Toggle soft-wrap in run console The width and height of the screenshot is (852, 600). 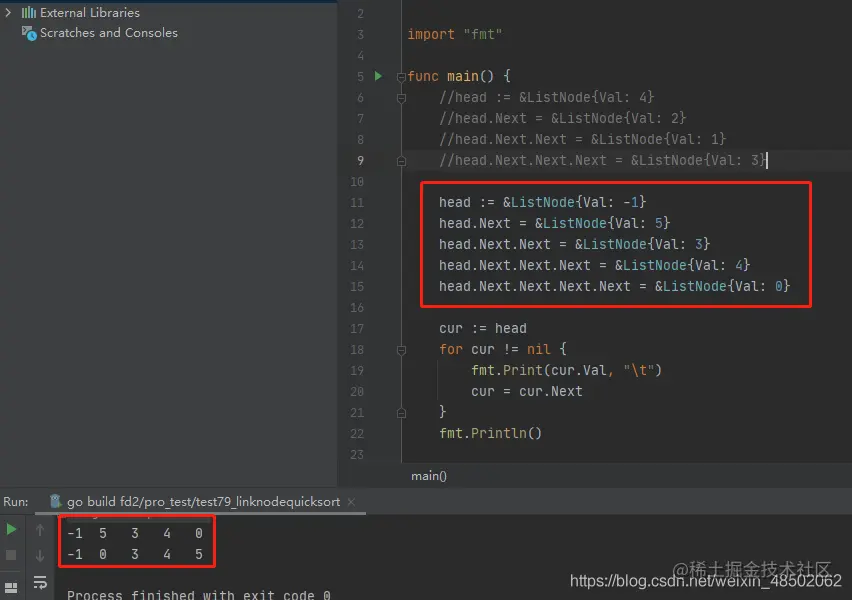40,583
